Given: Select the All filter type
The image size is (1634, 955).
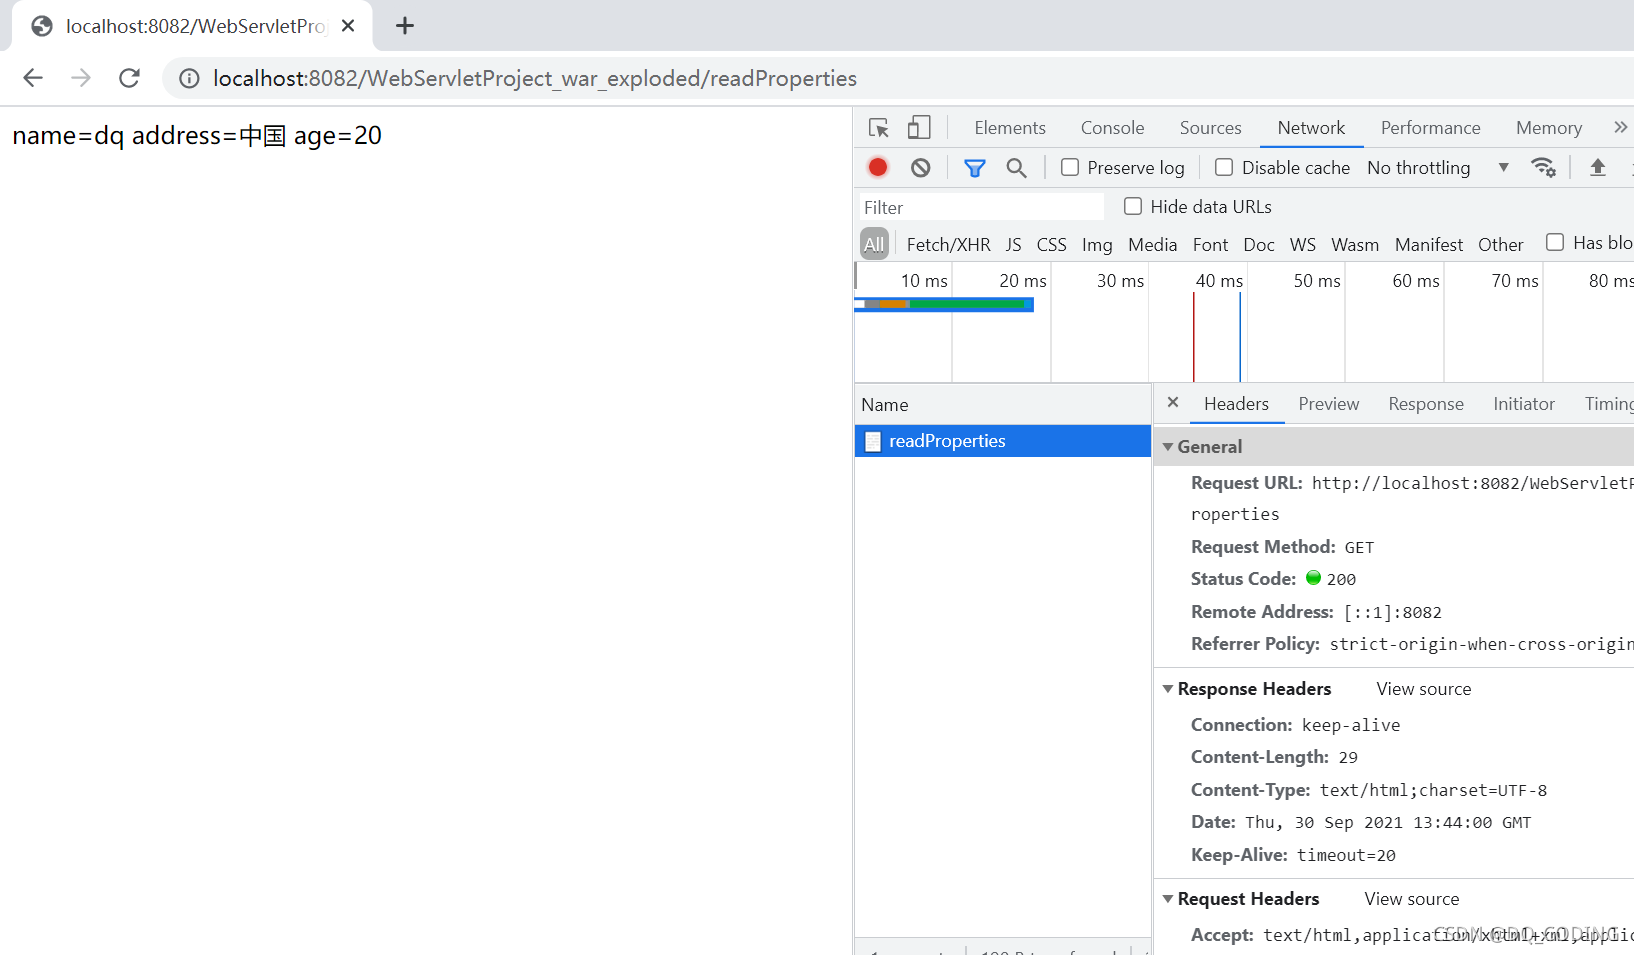Looking at the screenshot, I should coord(874,244).
